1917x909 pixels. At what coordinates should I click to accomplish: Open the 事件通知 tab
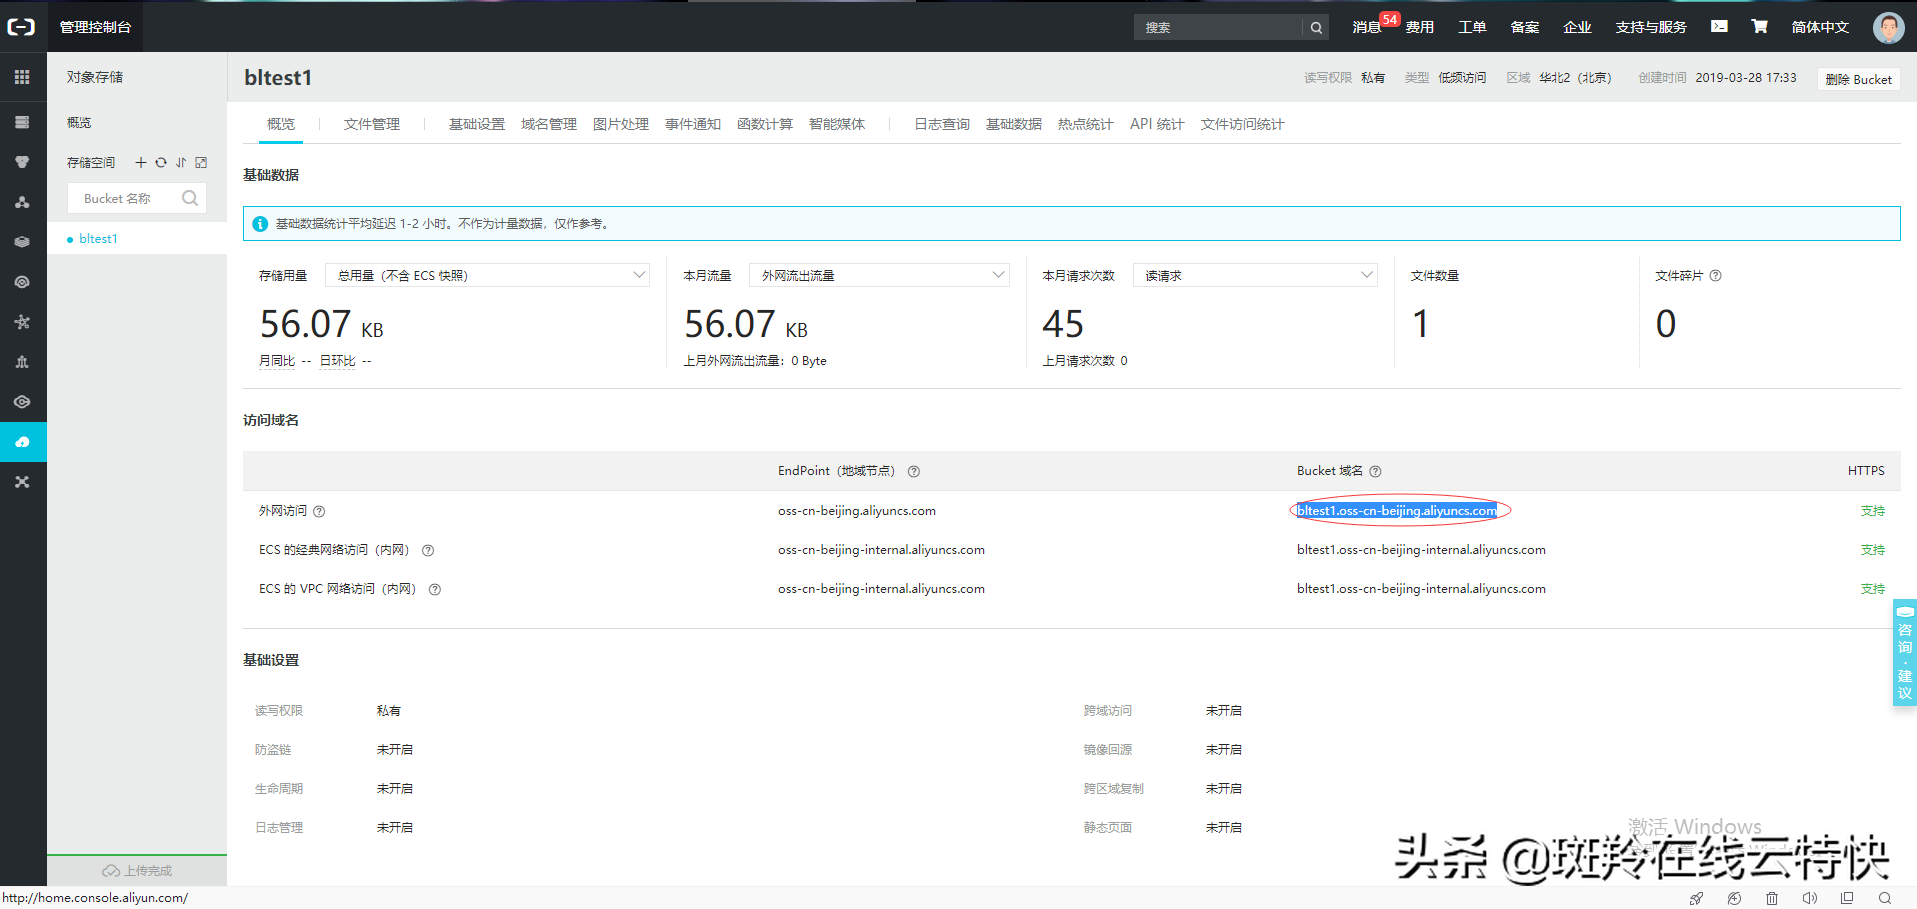coord(693,124)
